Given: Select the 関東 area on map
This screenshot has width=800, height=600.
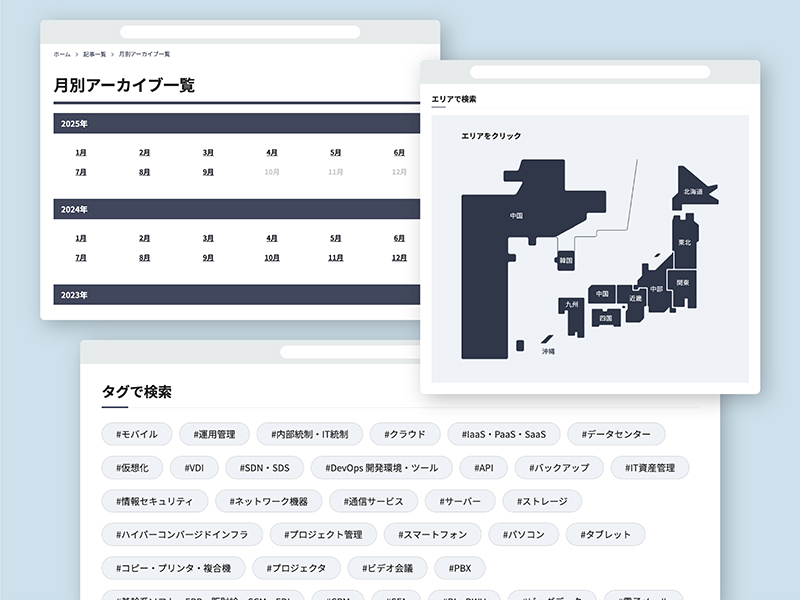Looking at the screenshot, I should [683, 282].
